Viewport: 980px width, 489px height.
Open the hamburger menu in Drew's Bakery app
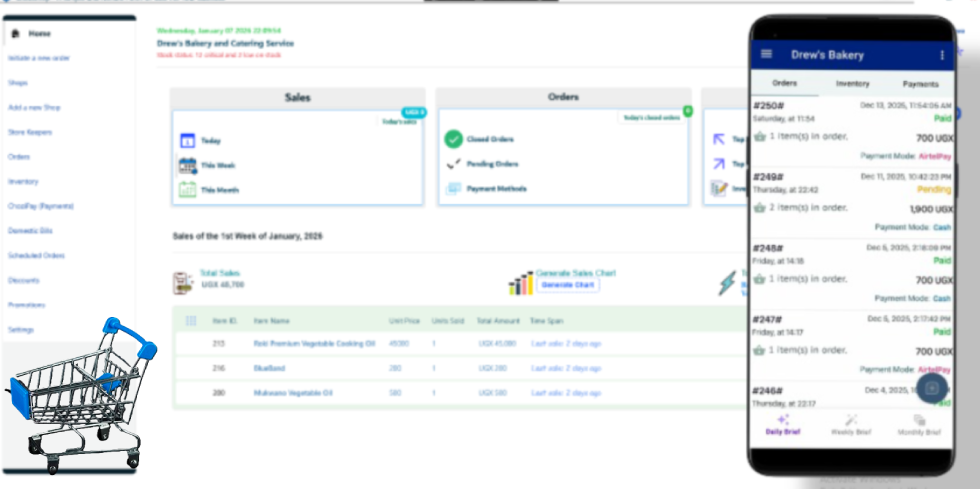pos(767,54)
